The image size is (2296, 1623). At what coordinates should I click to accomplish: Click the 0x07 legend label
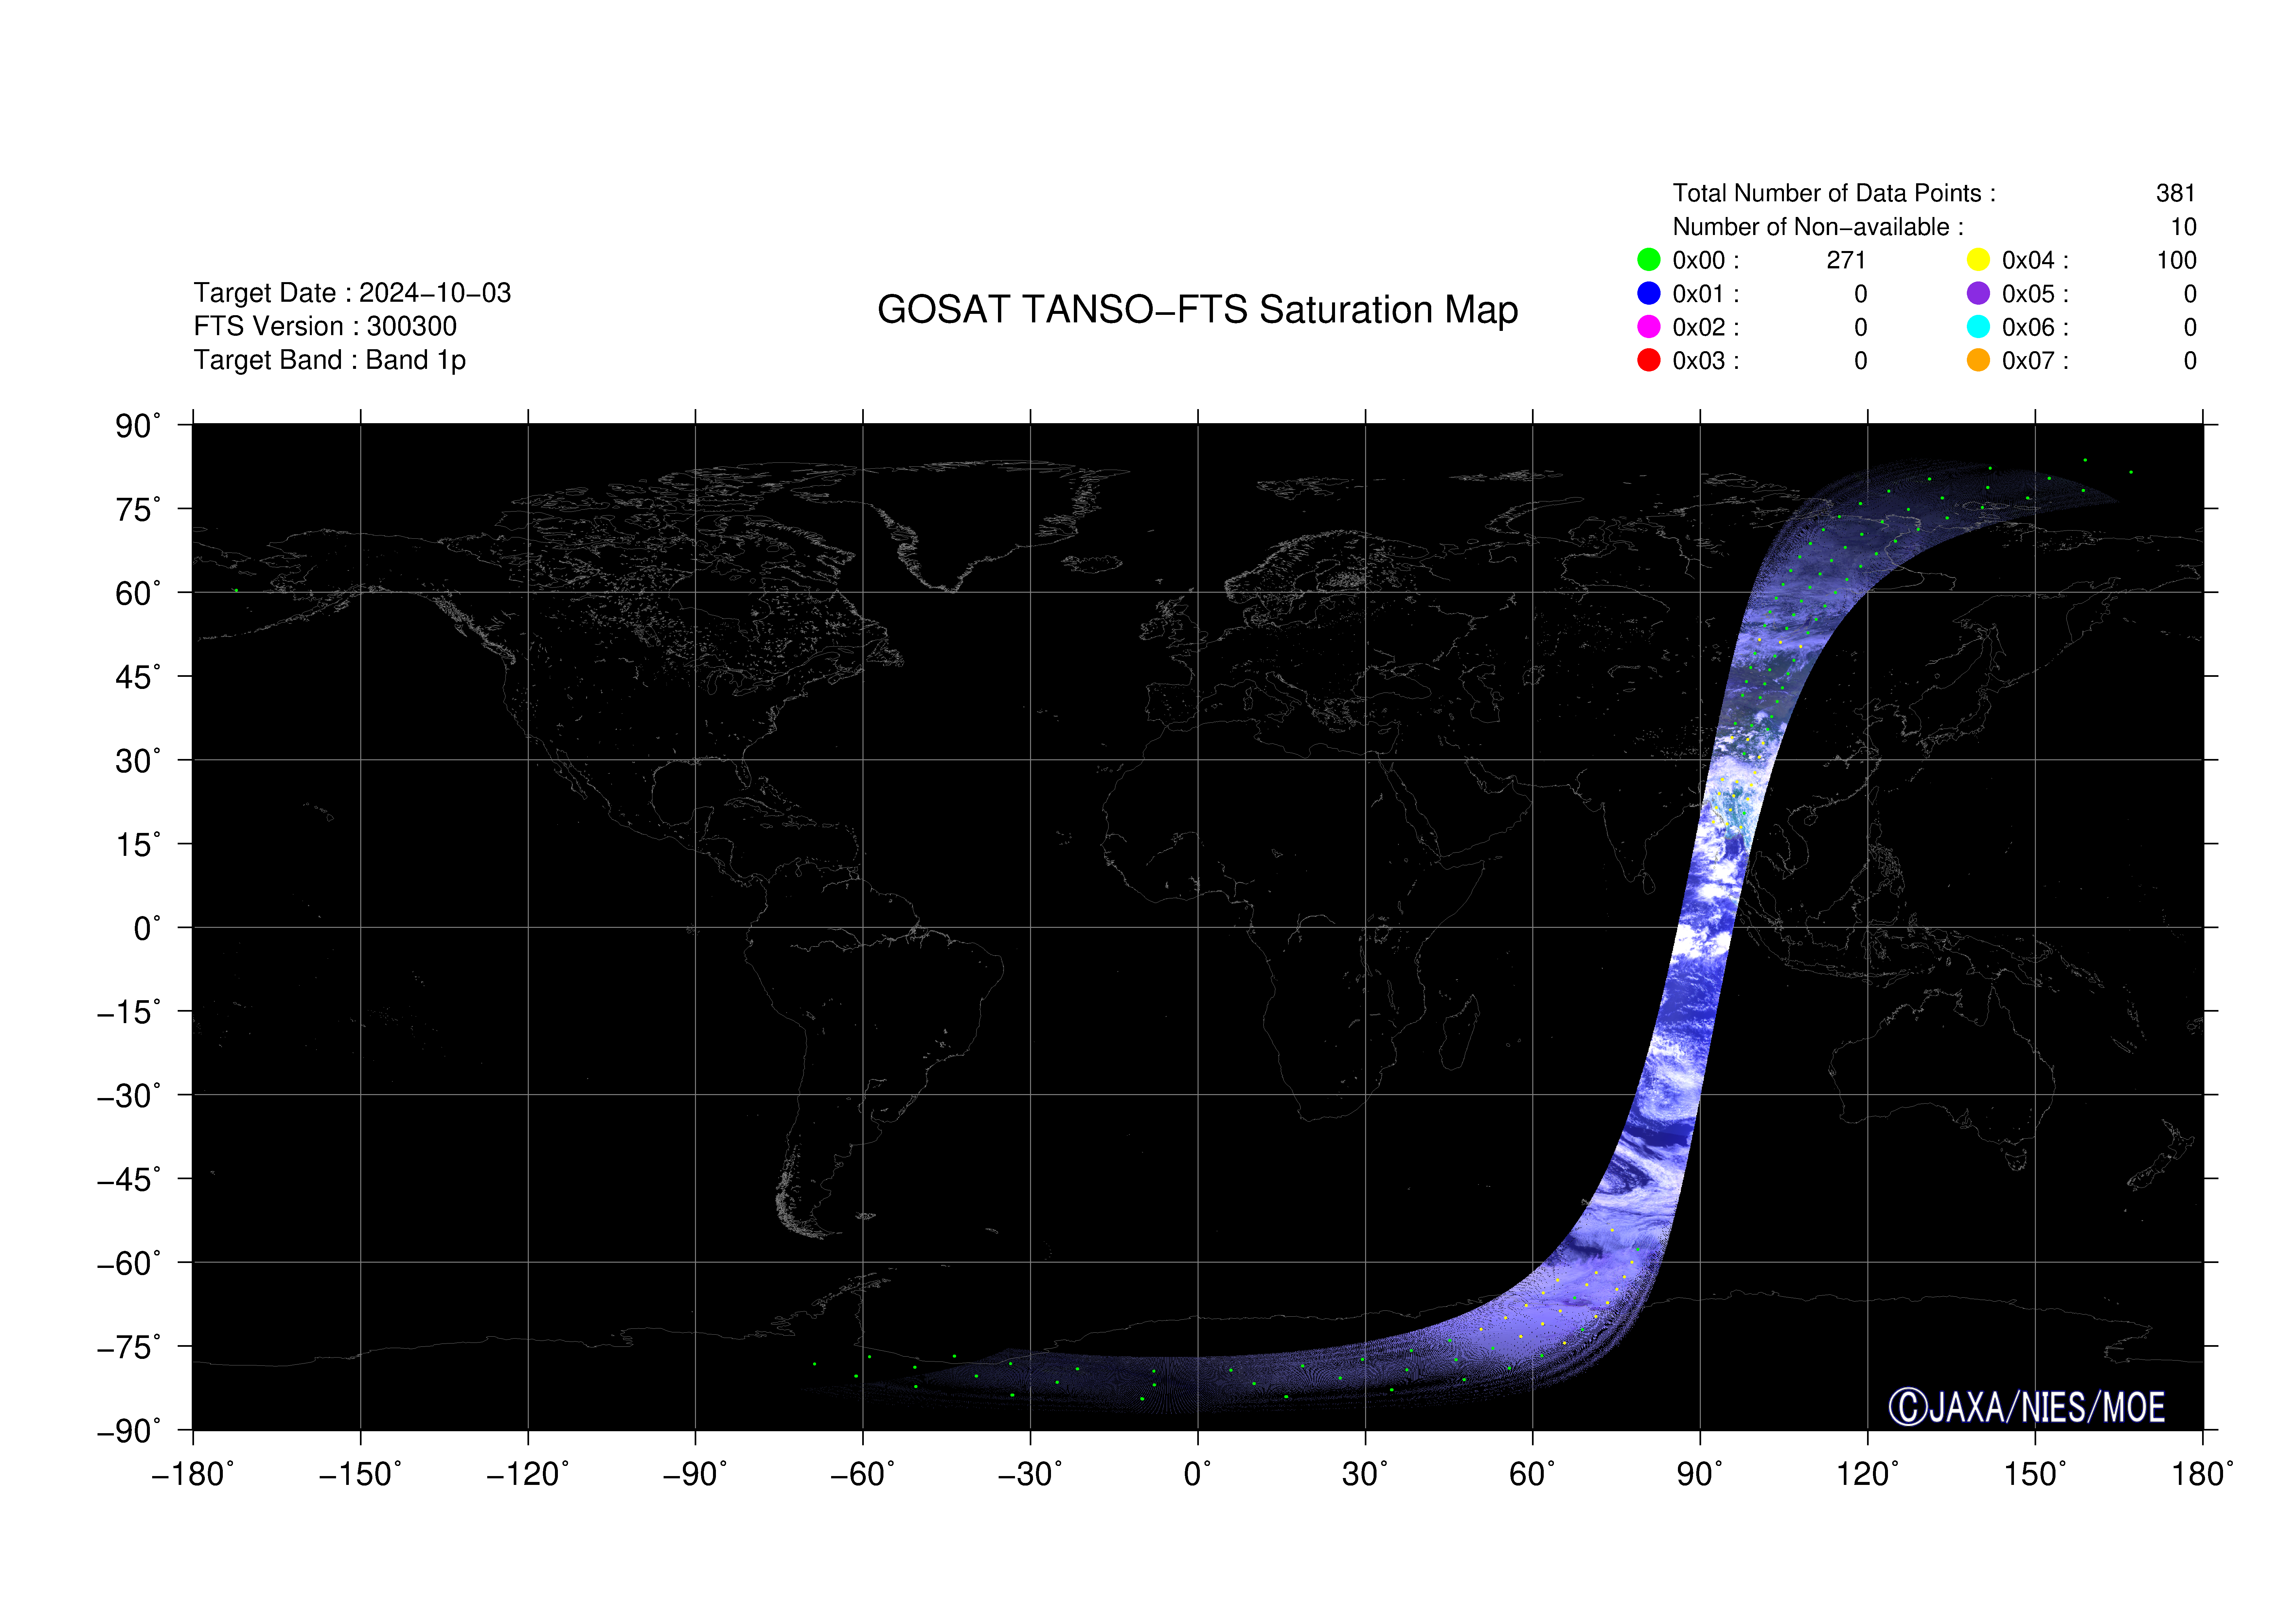(2035, 361)
